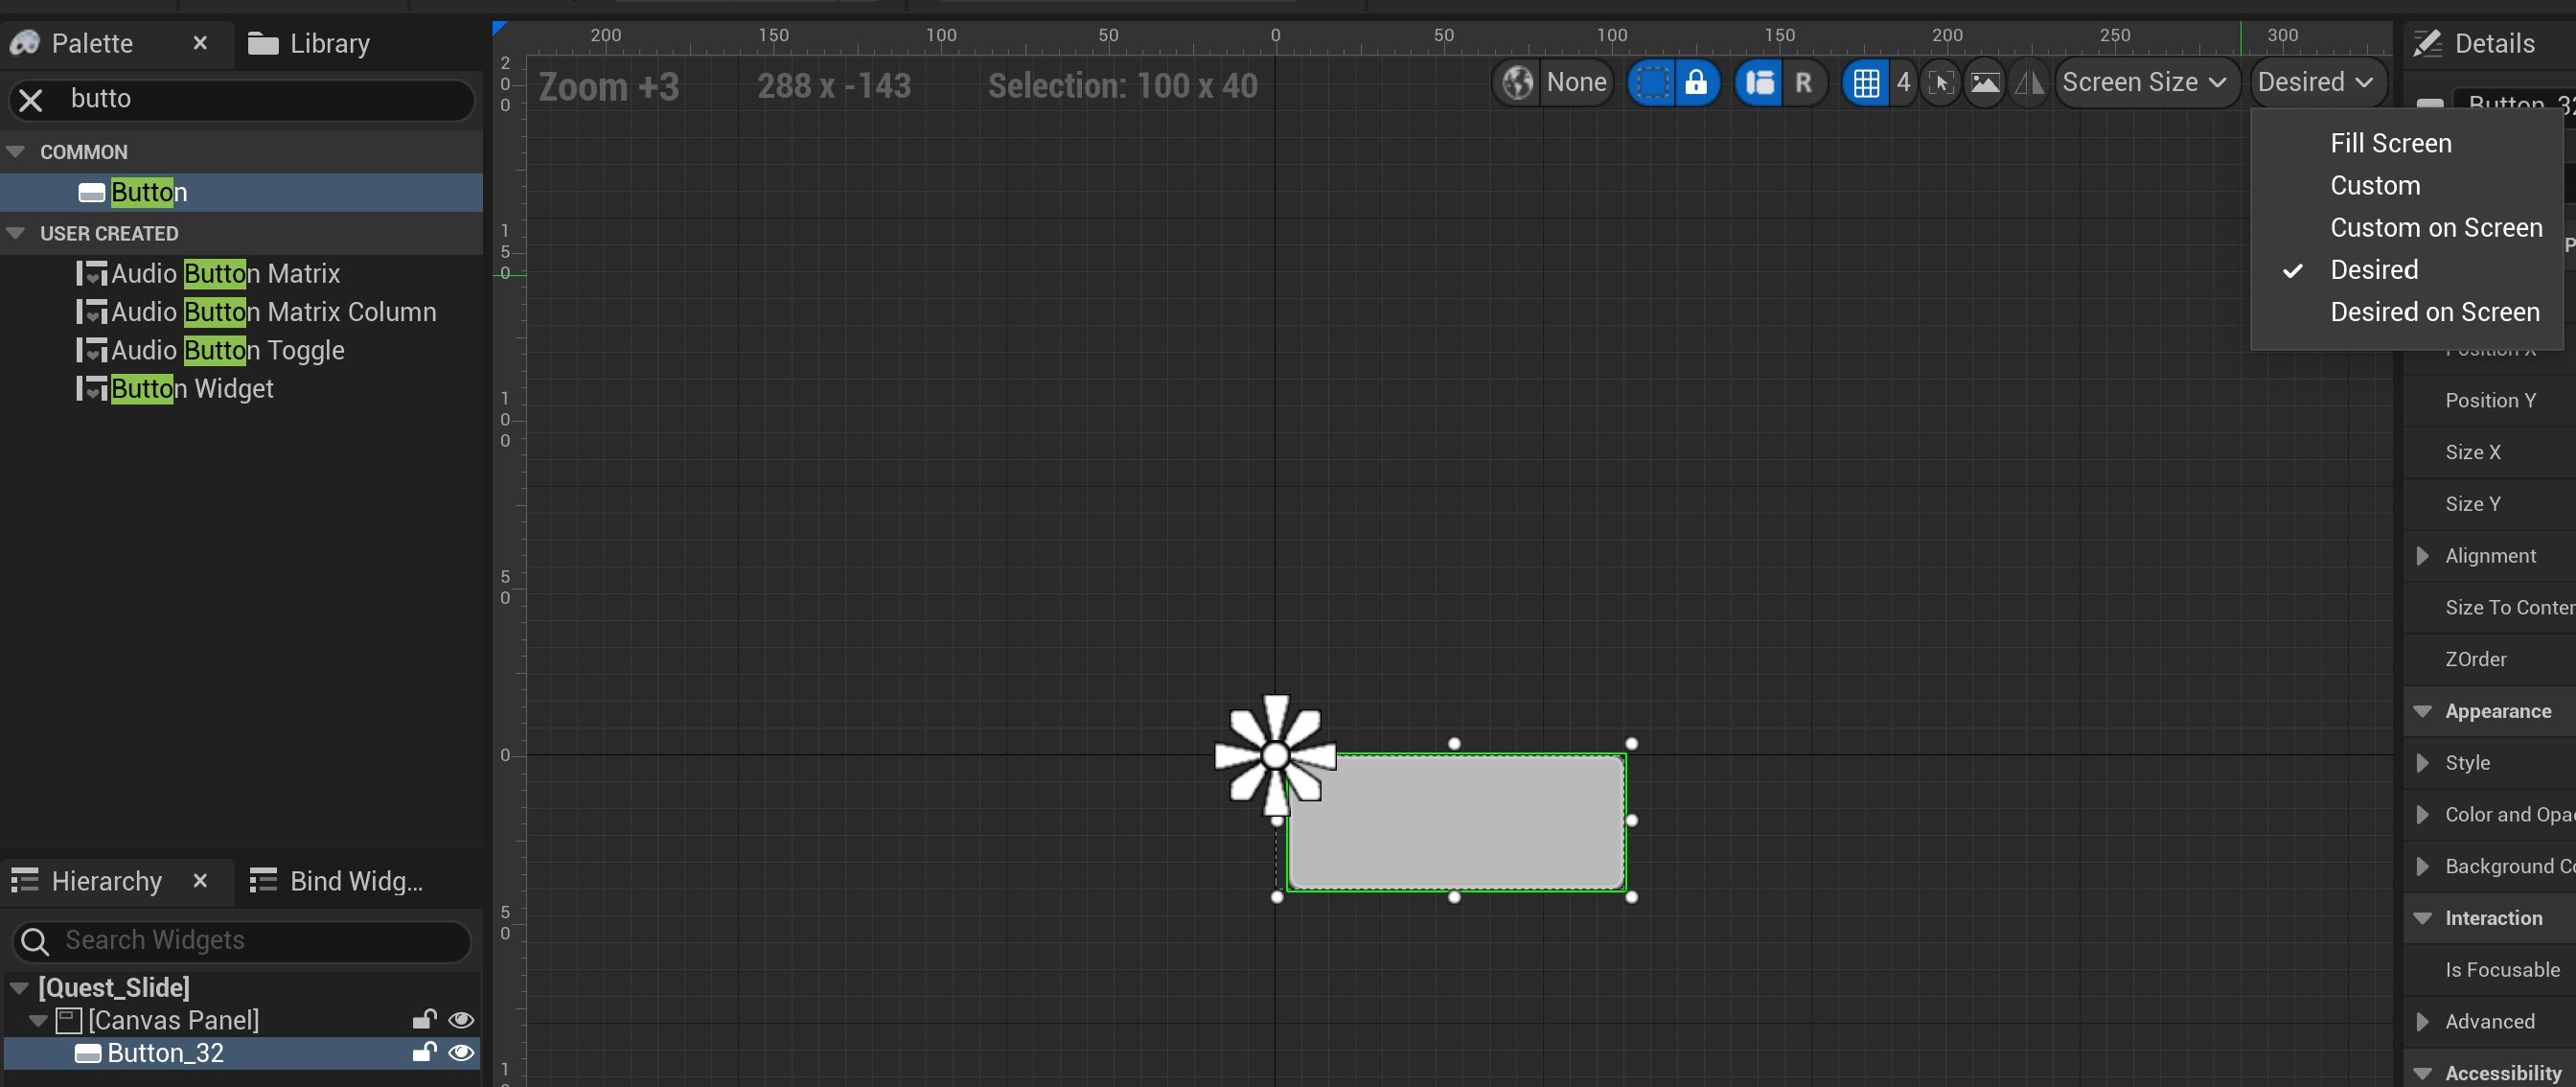The height and width of the screenshot is (1087, 2576).
Task: Toggle the blue lock icon in viewport toolbar
Action: 1696,82
